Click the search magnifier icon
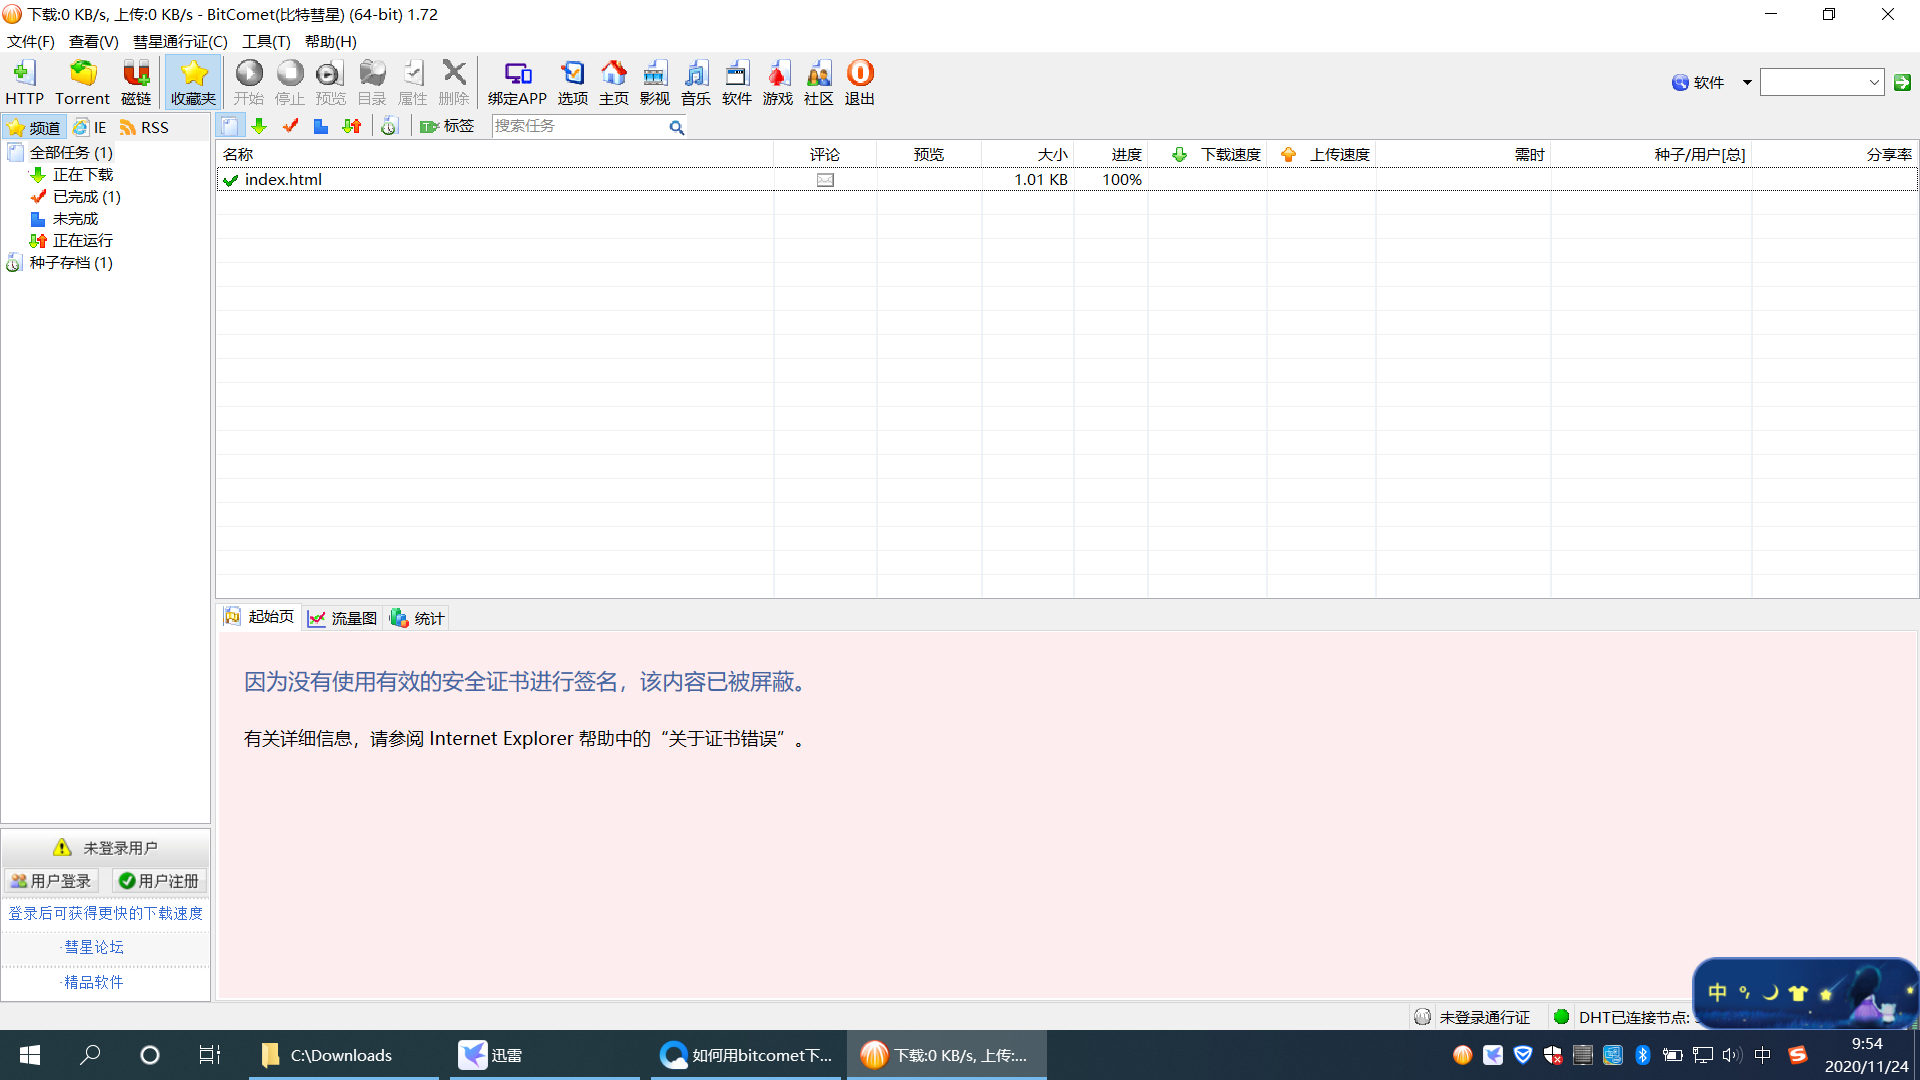This screenshot has width=1920, height=1080. tap(677, 127)
